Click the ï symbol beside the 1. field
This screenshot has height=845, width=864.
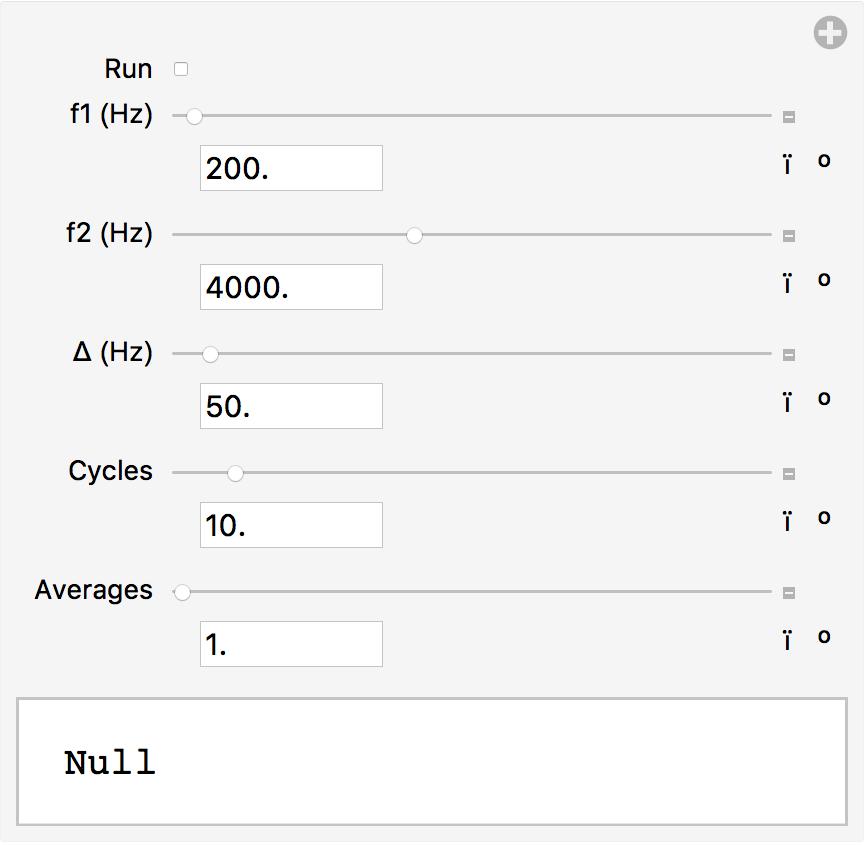coord(787,640)
